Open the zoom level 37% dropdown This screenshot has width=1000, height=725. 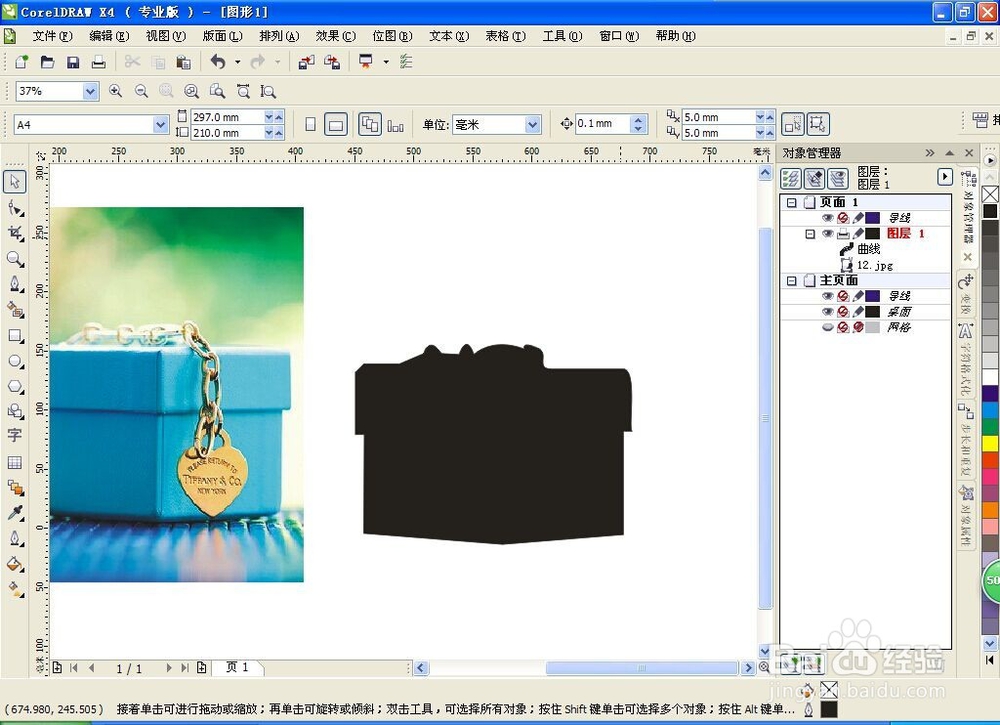[91, 92]
